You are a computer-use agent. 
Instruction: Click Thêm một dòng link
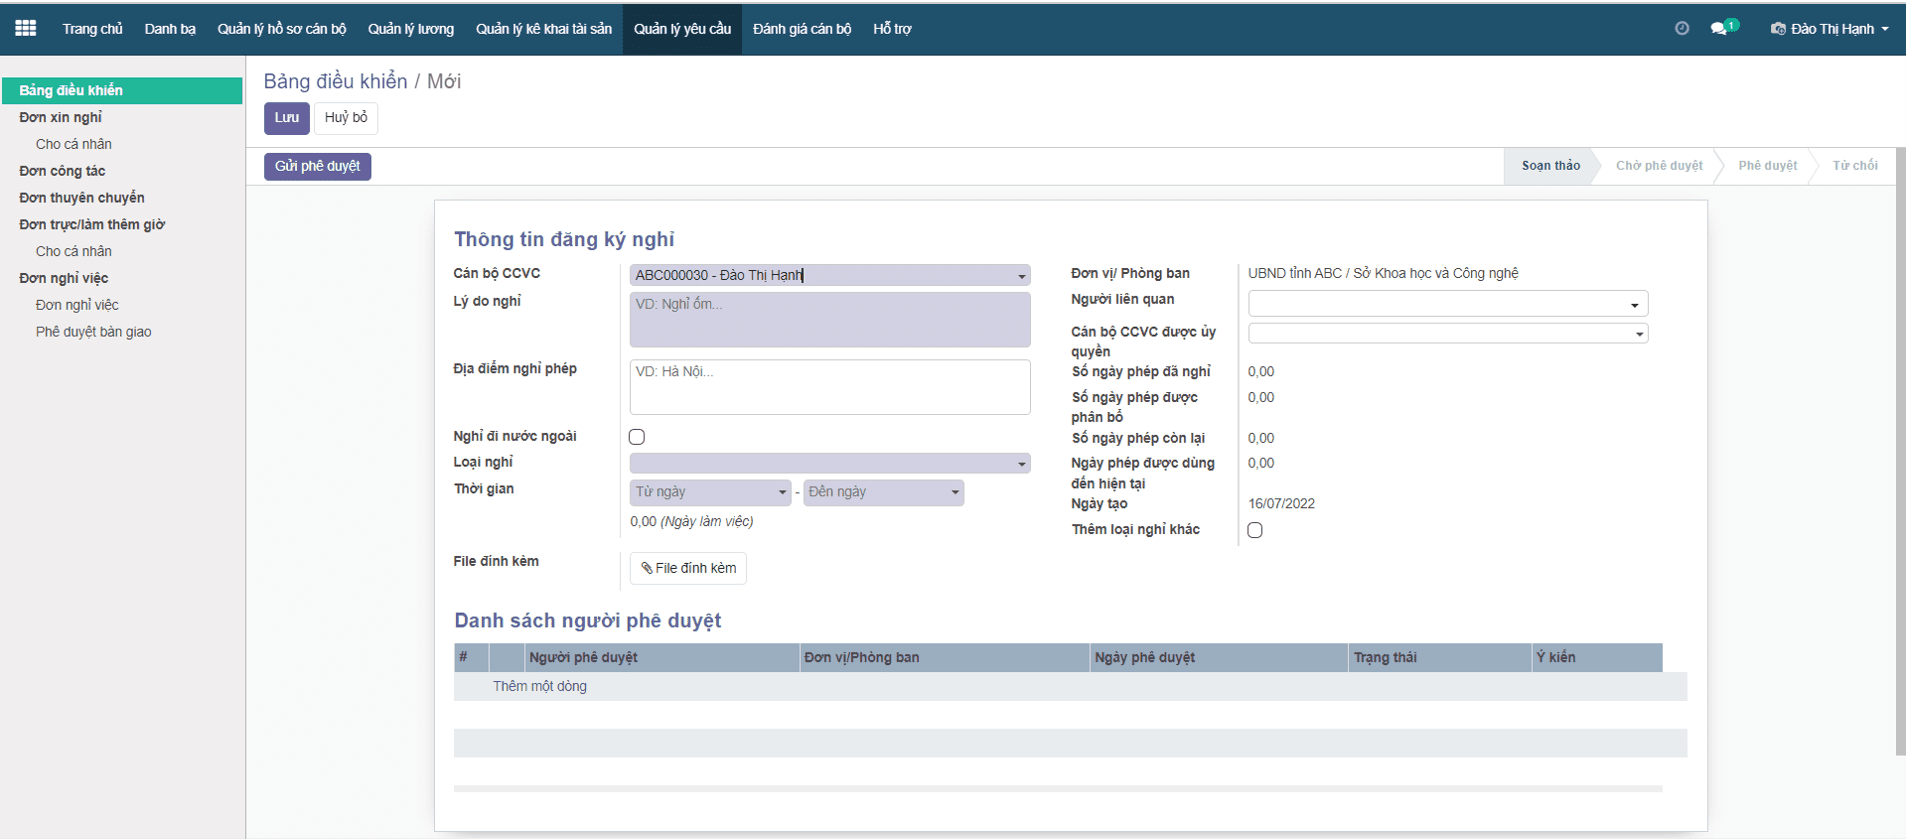(x=539, y=686)
